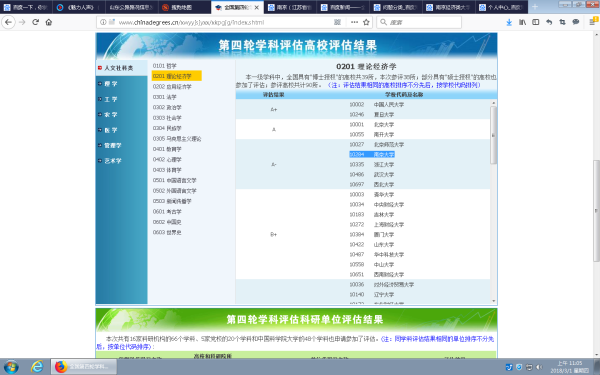The width and height of the screenshot is (600, 375).
Task: Open discipline 0601 考古学
Action: click(x=167, y=212)
